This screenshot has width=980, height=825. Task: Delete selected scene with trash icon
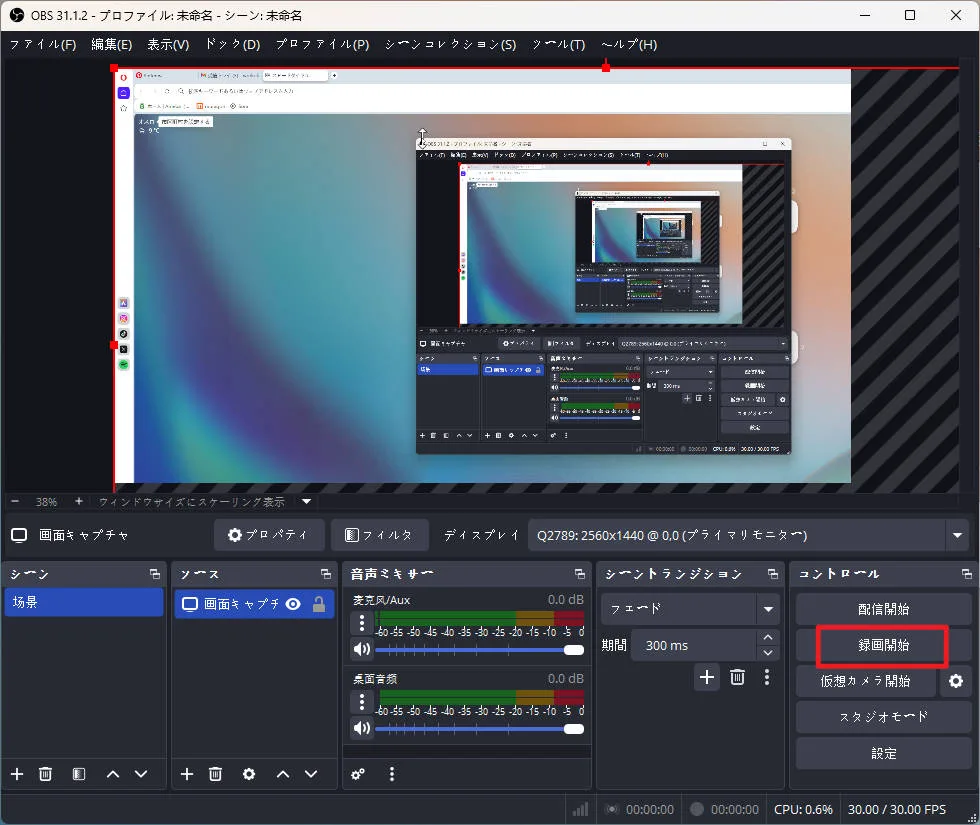pyautogui.click(x=45, y=774)
